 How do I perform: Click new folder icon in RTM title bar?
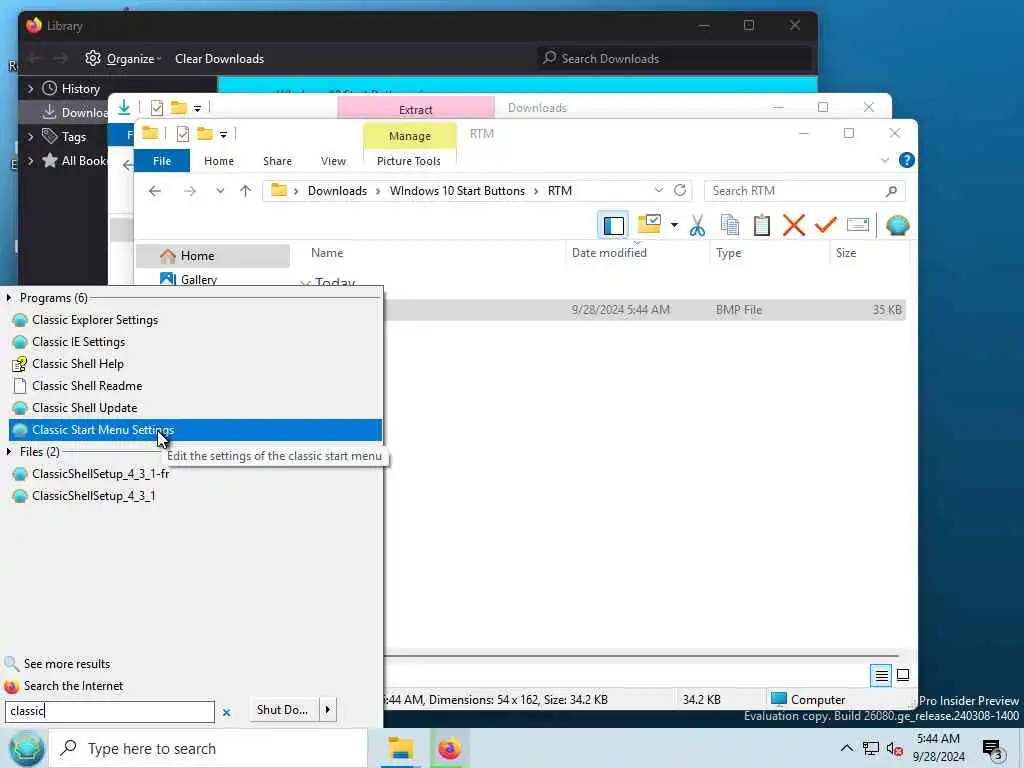click(x=205, y=134)
